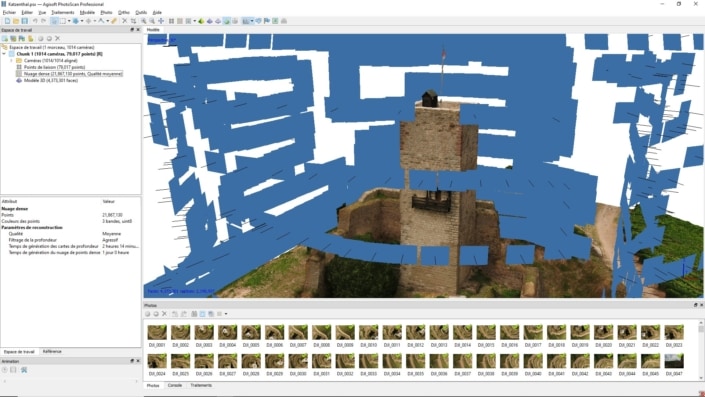This screenshot has height=397, width=705.
Task: Expand the Caméras tree node
Action: (11, 60)
